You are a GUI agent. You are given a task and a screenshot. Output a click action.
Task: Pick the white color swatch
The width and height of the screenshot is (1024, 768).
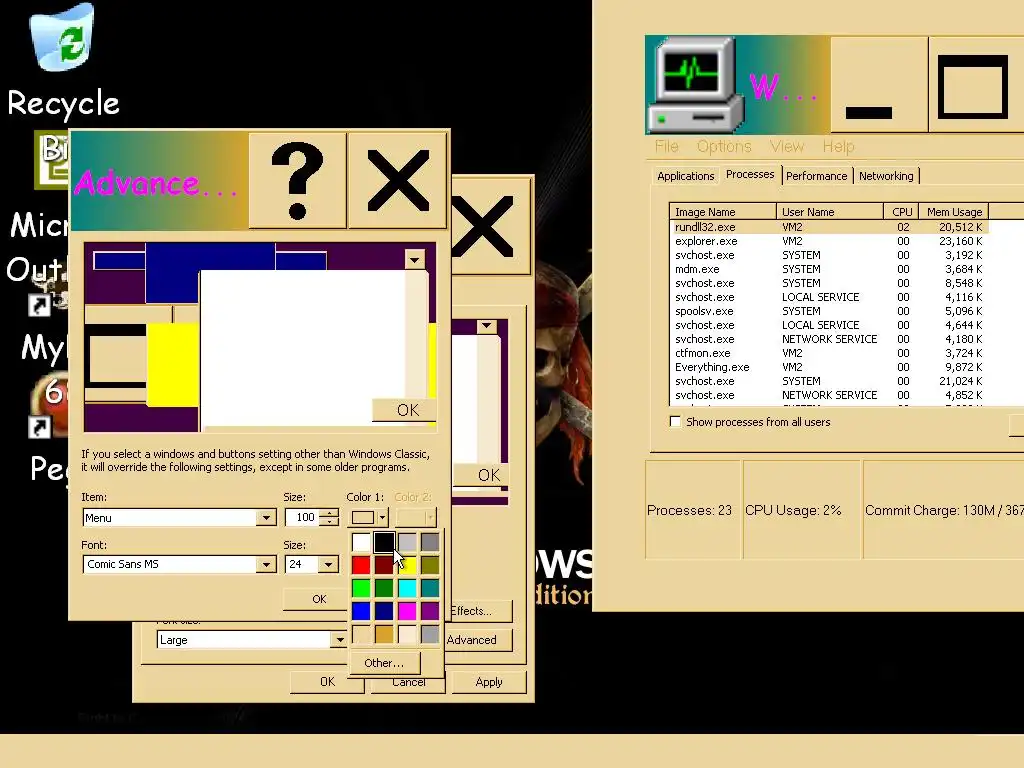361,542
